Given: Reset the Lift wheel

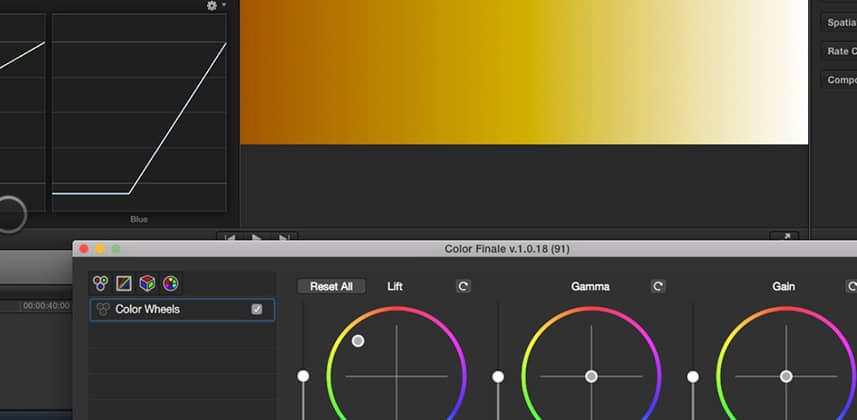Looking at the screenshot, I should (x=463, y=286).
